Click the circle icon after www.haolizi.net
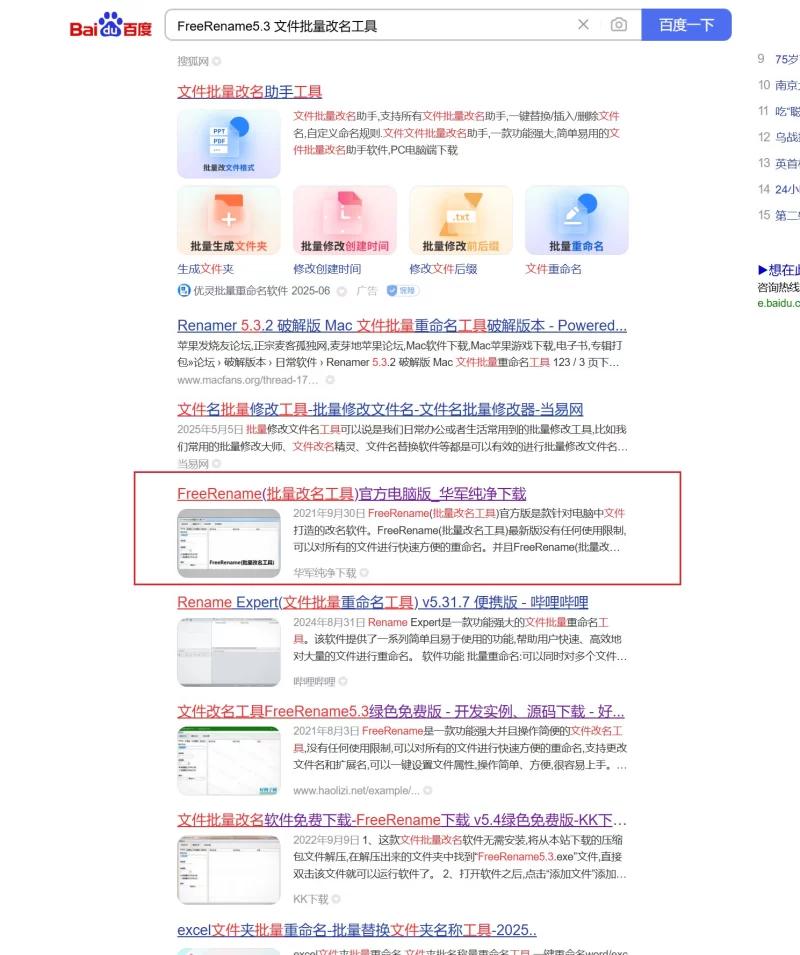This screenshot has height=955, width=800. tap(428, 791)
